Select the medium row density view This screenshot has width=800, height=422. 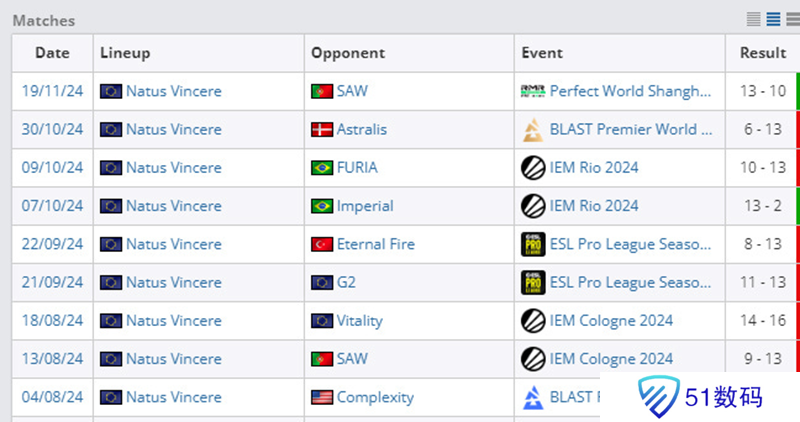tap(773, 19)
